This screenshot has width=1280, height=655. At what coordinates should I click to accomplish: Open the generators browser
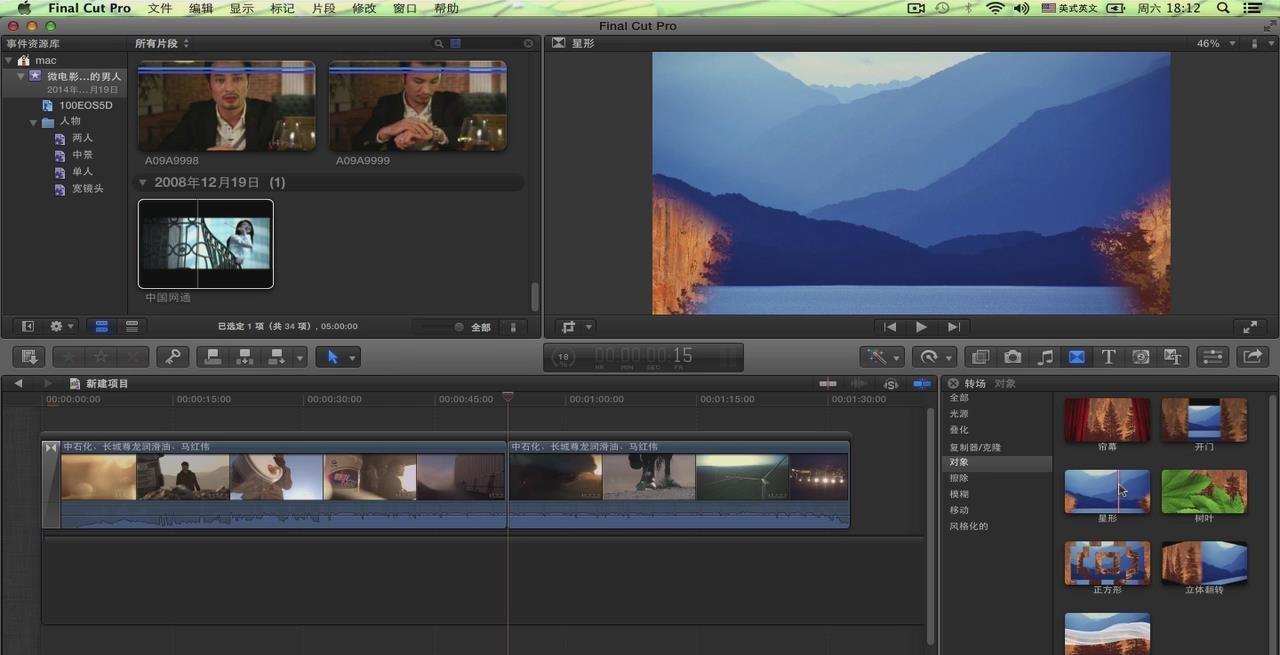coord(1141,357)
